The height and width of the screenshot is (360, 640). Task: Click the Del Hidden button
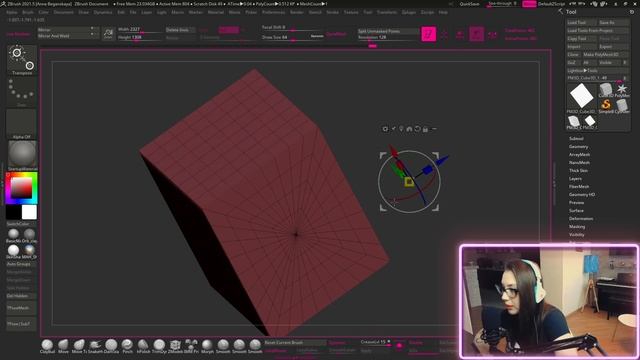pyautogui.click(x=21, y=296)
